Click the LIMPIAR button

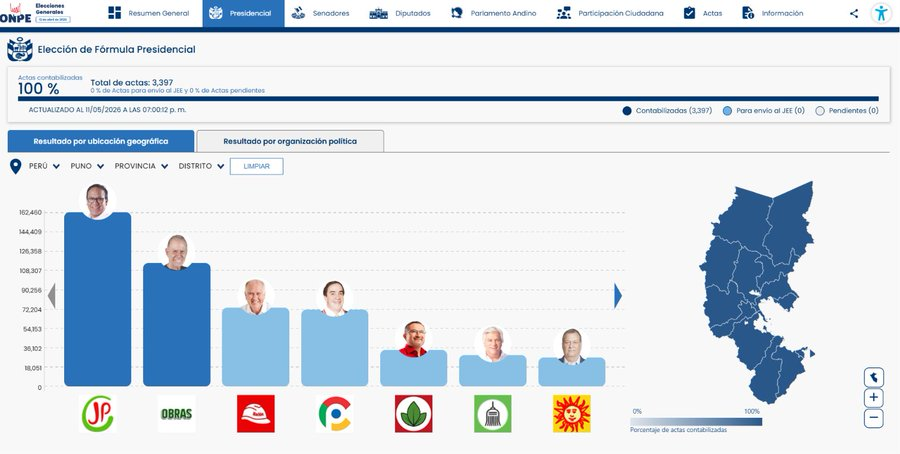point(257,166)
